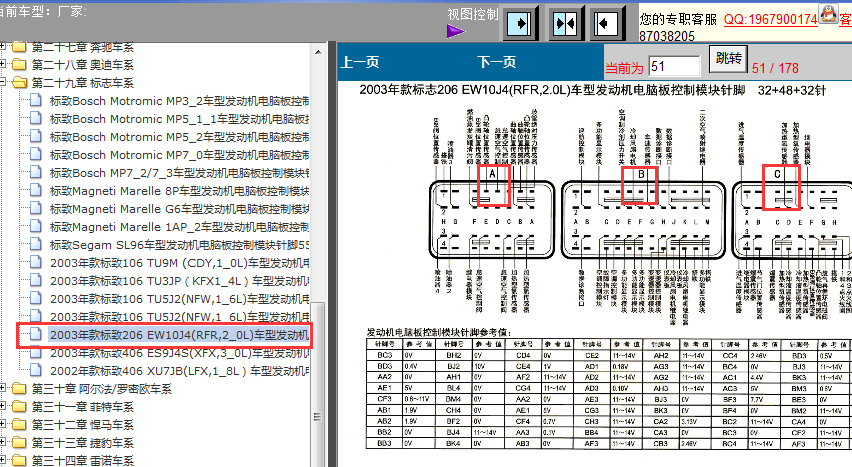The height and width of the screenshot is (467, 852).
Task: Open 2002年款标致406 XU7JB document
Action: 179,371
